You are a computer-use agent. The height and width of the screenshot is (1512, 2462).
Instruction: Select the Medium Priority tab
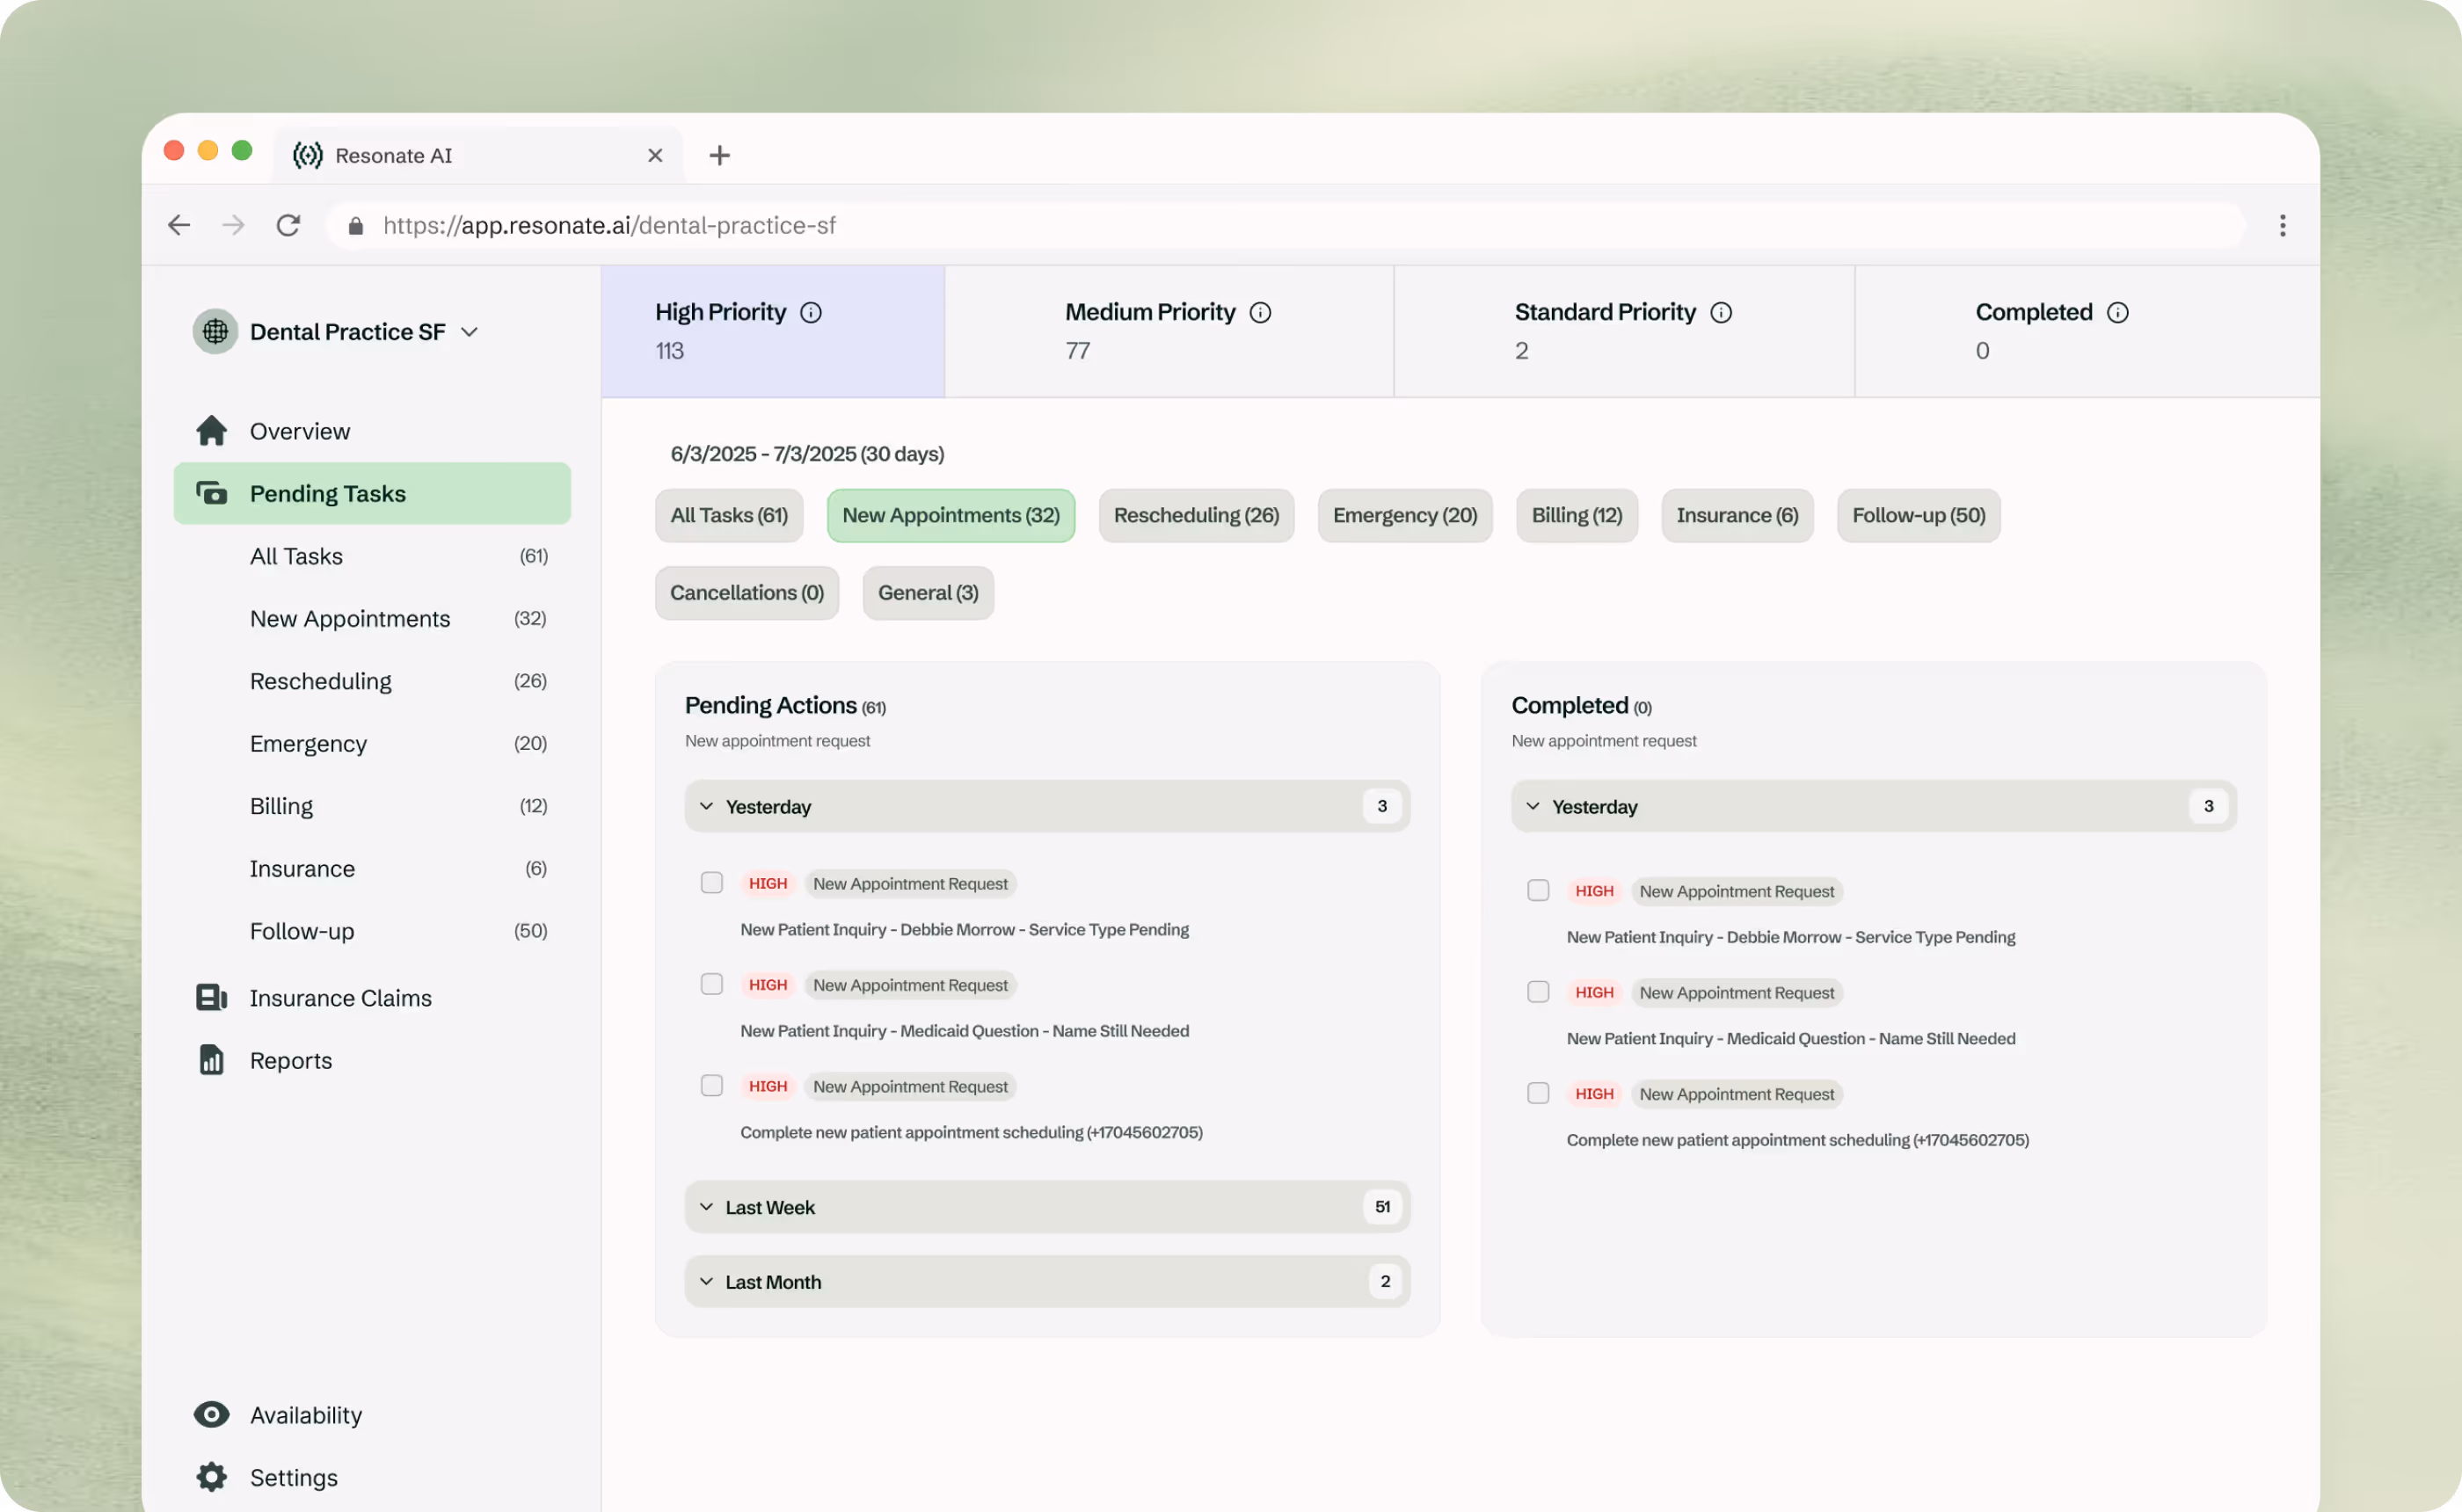coord(1169,331)
